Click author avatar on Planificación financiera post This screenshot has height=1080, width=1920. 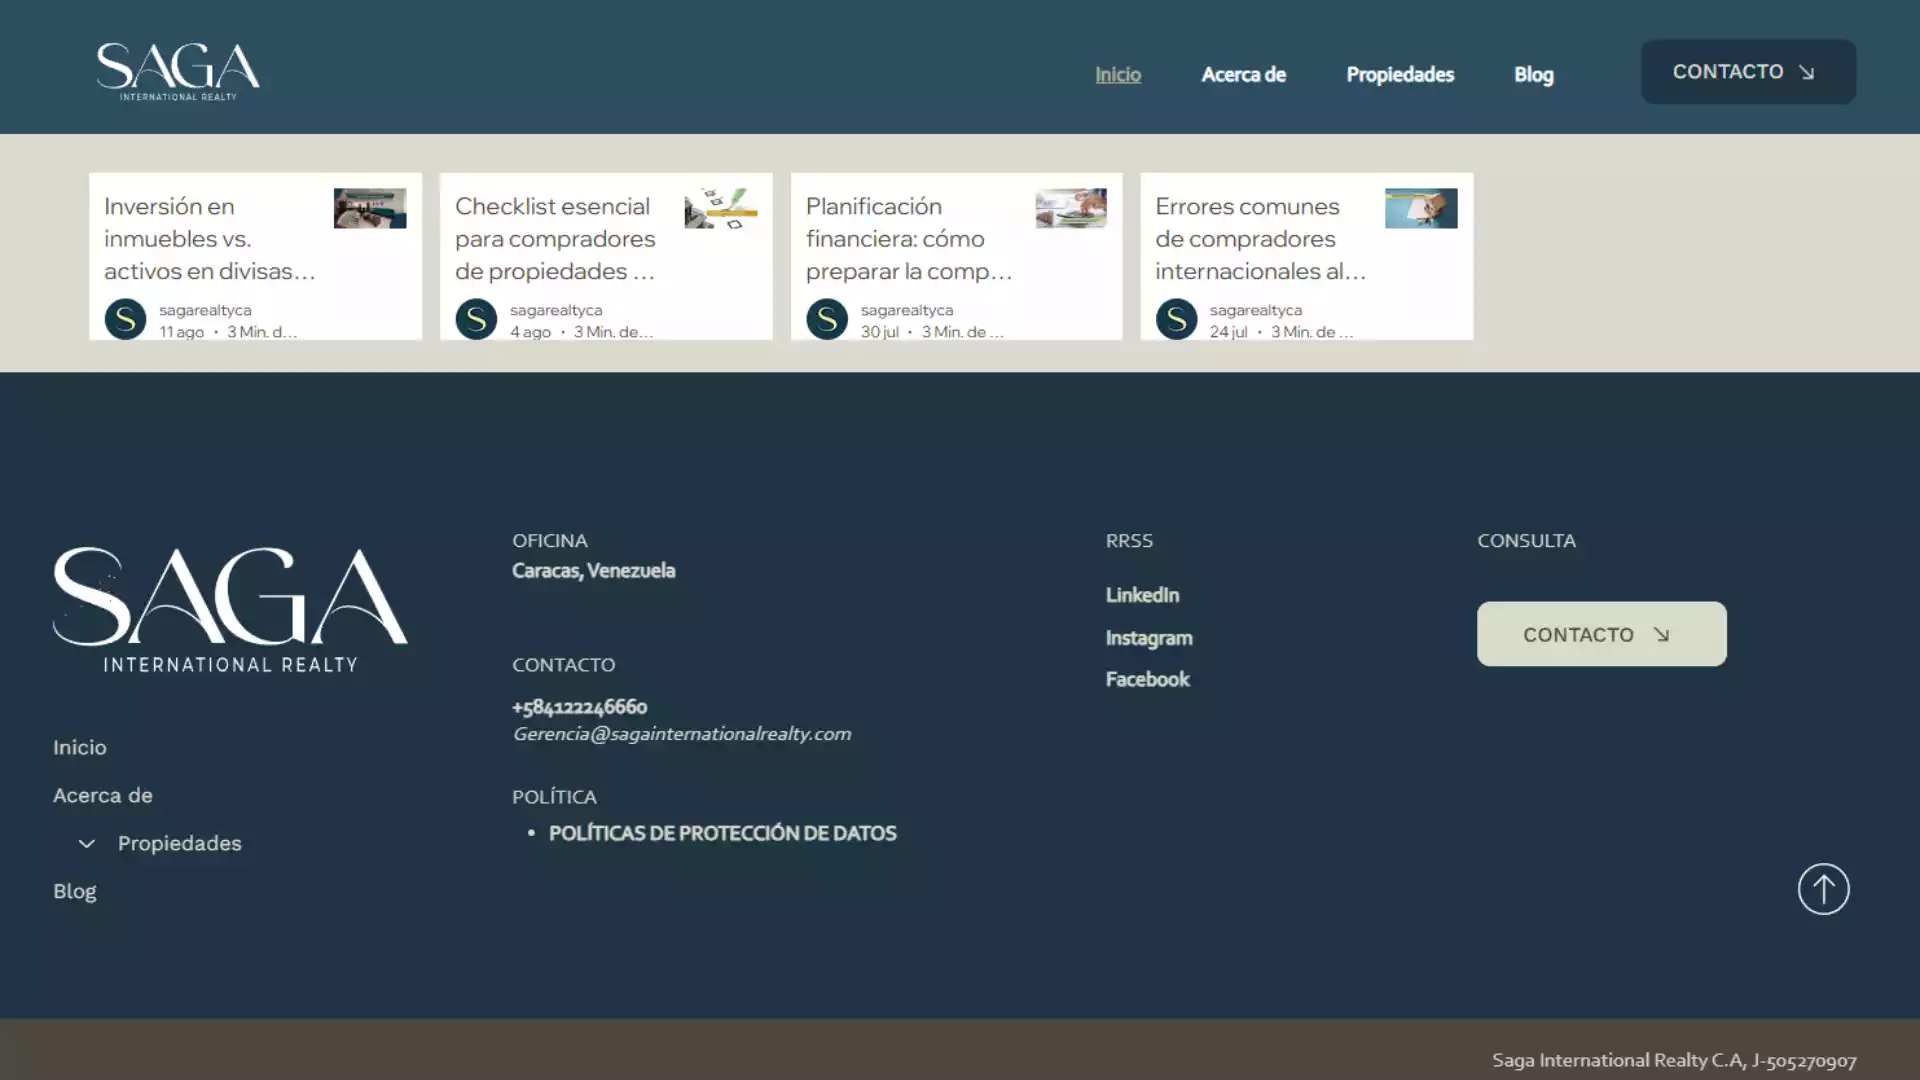(x=827, y=319)
